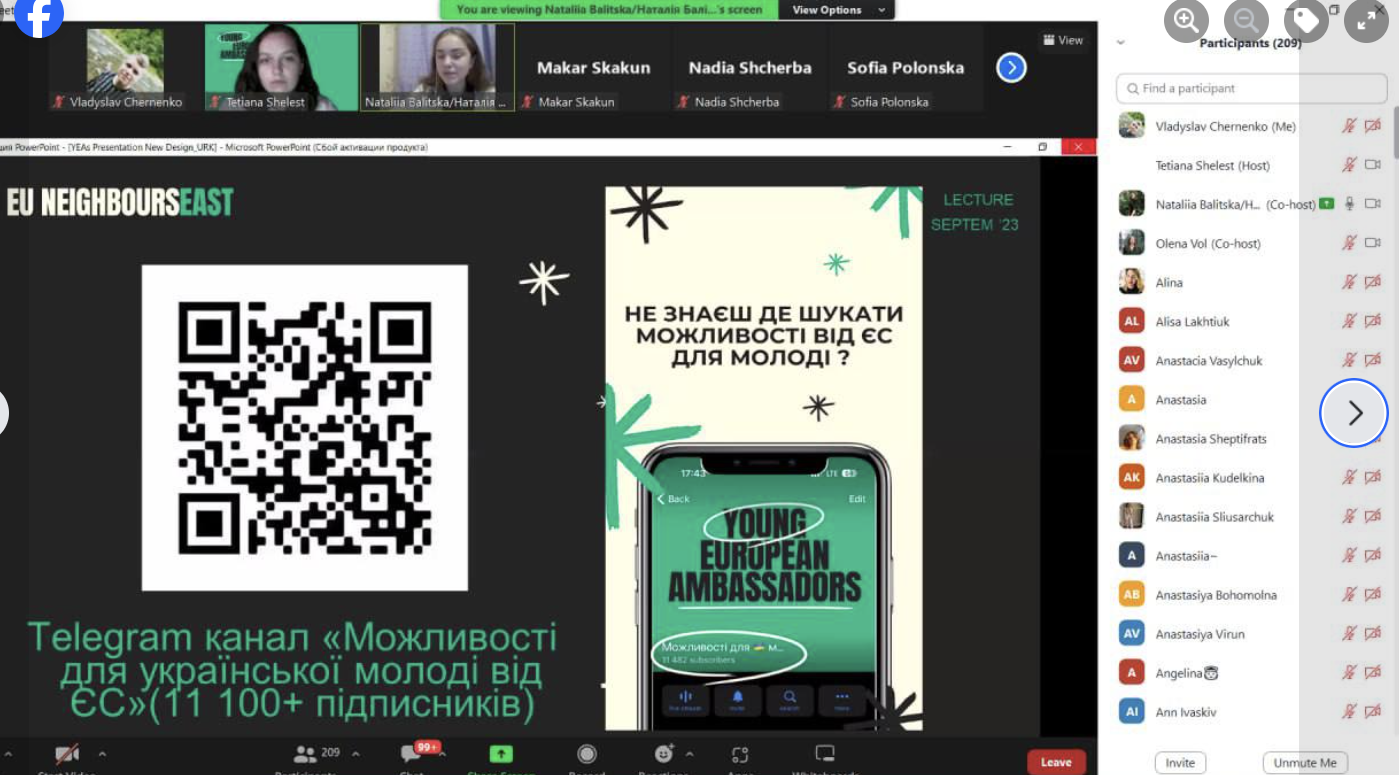Expand the caret next to Chat
The width and height of the screenshot is (1399, 775).
(442, 753)
